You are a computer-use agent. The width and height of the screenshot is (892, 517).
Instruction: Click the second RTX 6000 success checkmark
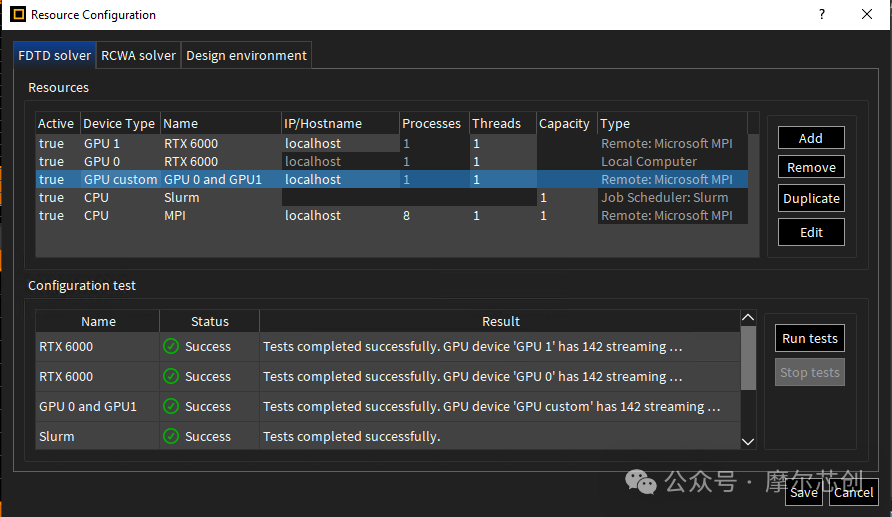[171, 376]
